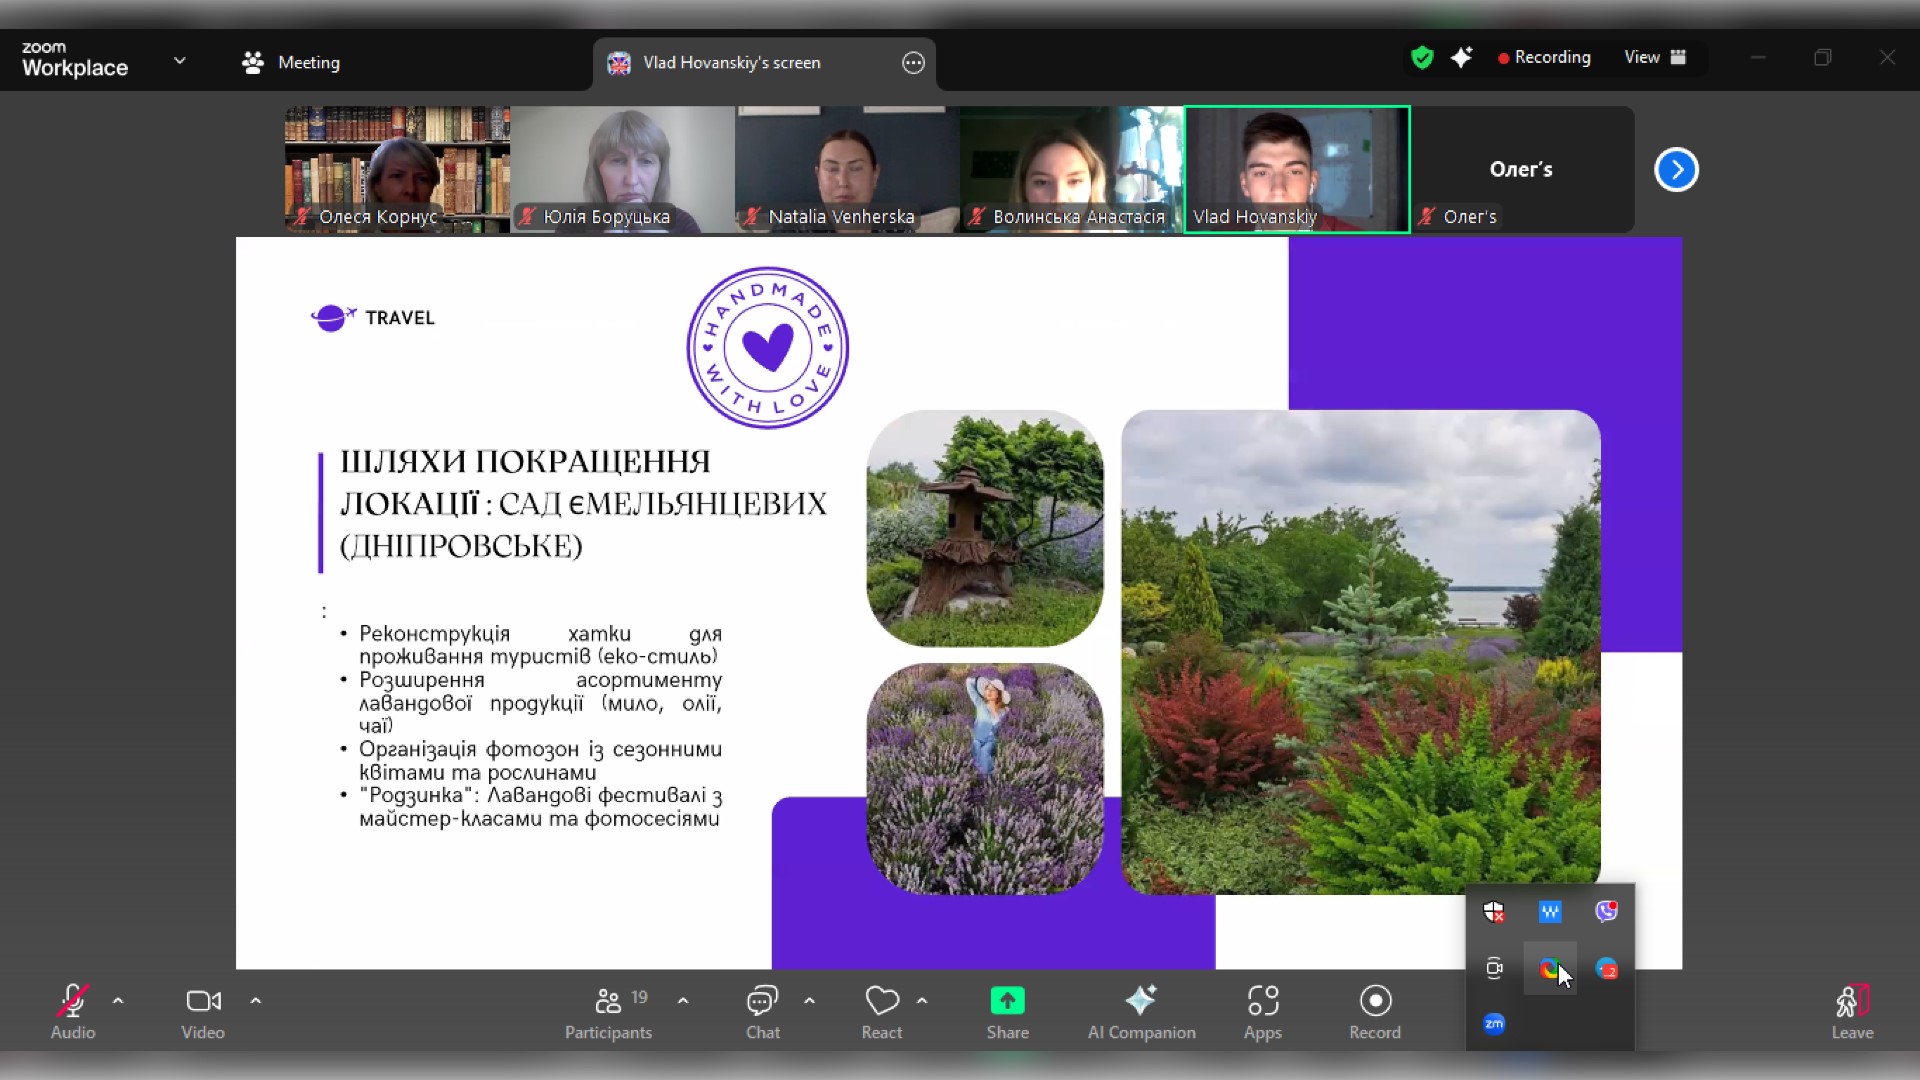Image resolution: width=1920 pixels, height=1080 pixels.
Task: Click the Zoom tray icon
Action: click(1494, 1024)
